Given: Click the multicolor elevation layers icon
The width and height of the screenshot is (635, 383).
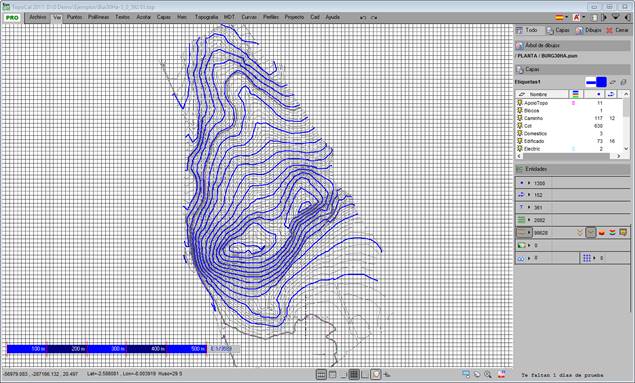Looking at the screenshot, I should point(612,233).
